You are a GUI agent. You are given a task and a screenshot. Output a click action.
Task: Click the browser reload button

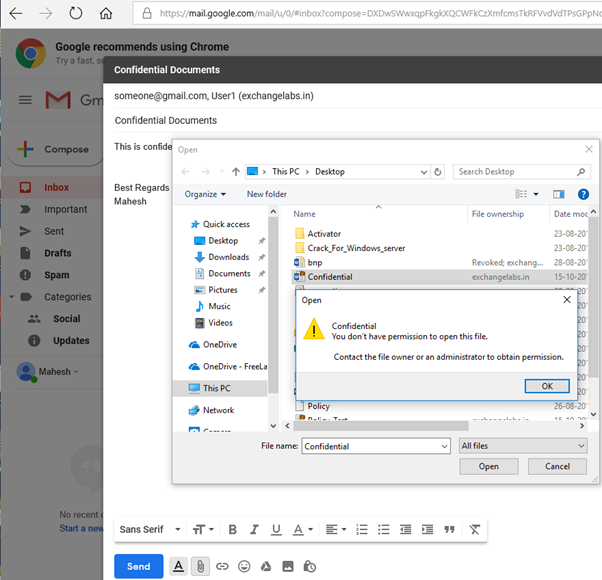click(76, 13)
